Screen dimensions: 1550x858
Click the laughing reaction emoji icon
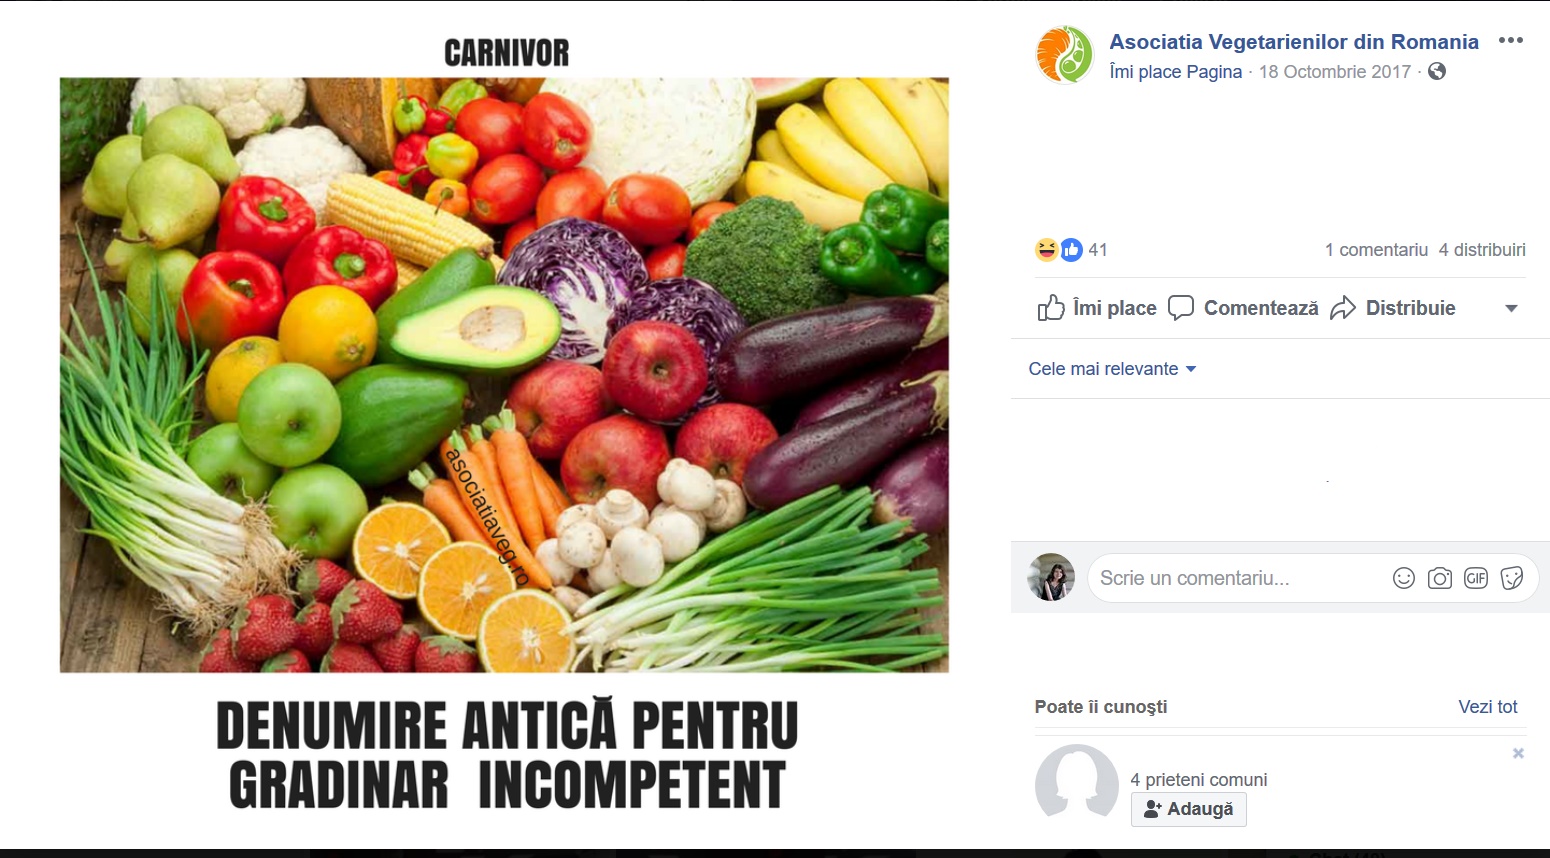point(1046,250)
